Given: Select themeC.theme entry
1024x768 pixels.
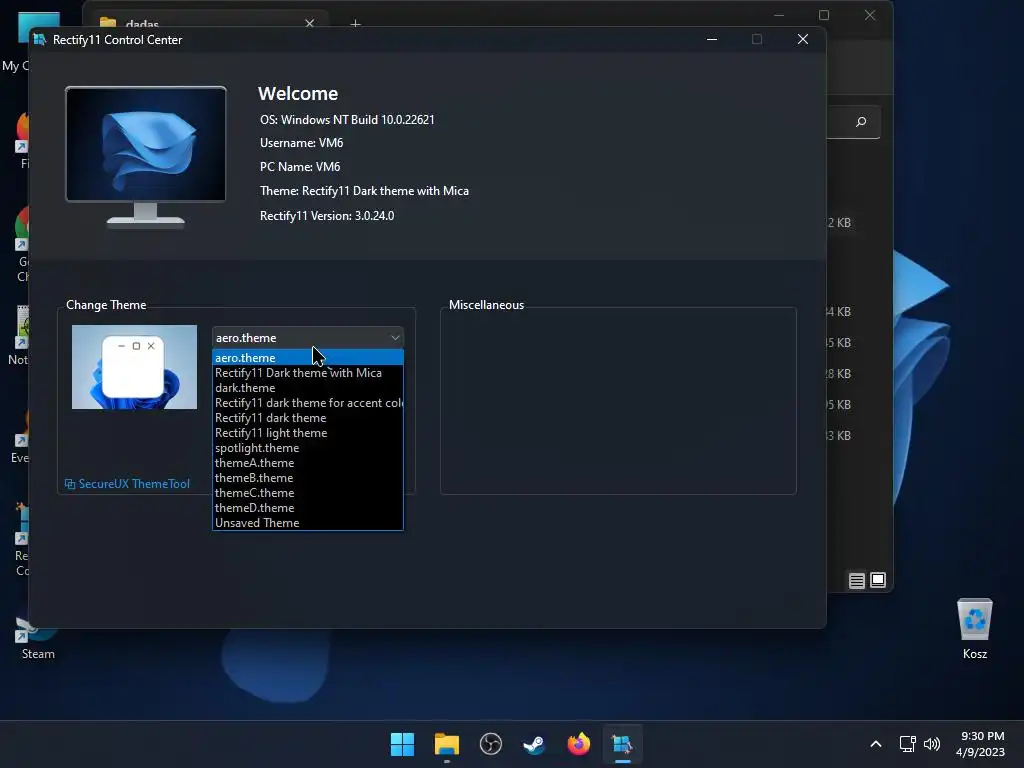Looking at the screenshot, I should pos(308,493).
